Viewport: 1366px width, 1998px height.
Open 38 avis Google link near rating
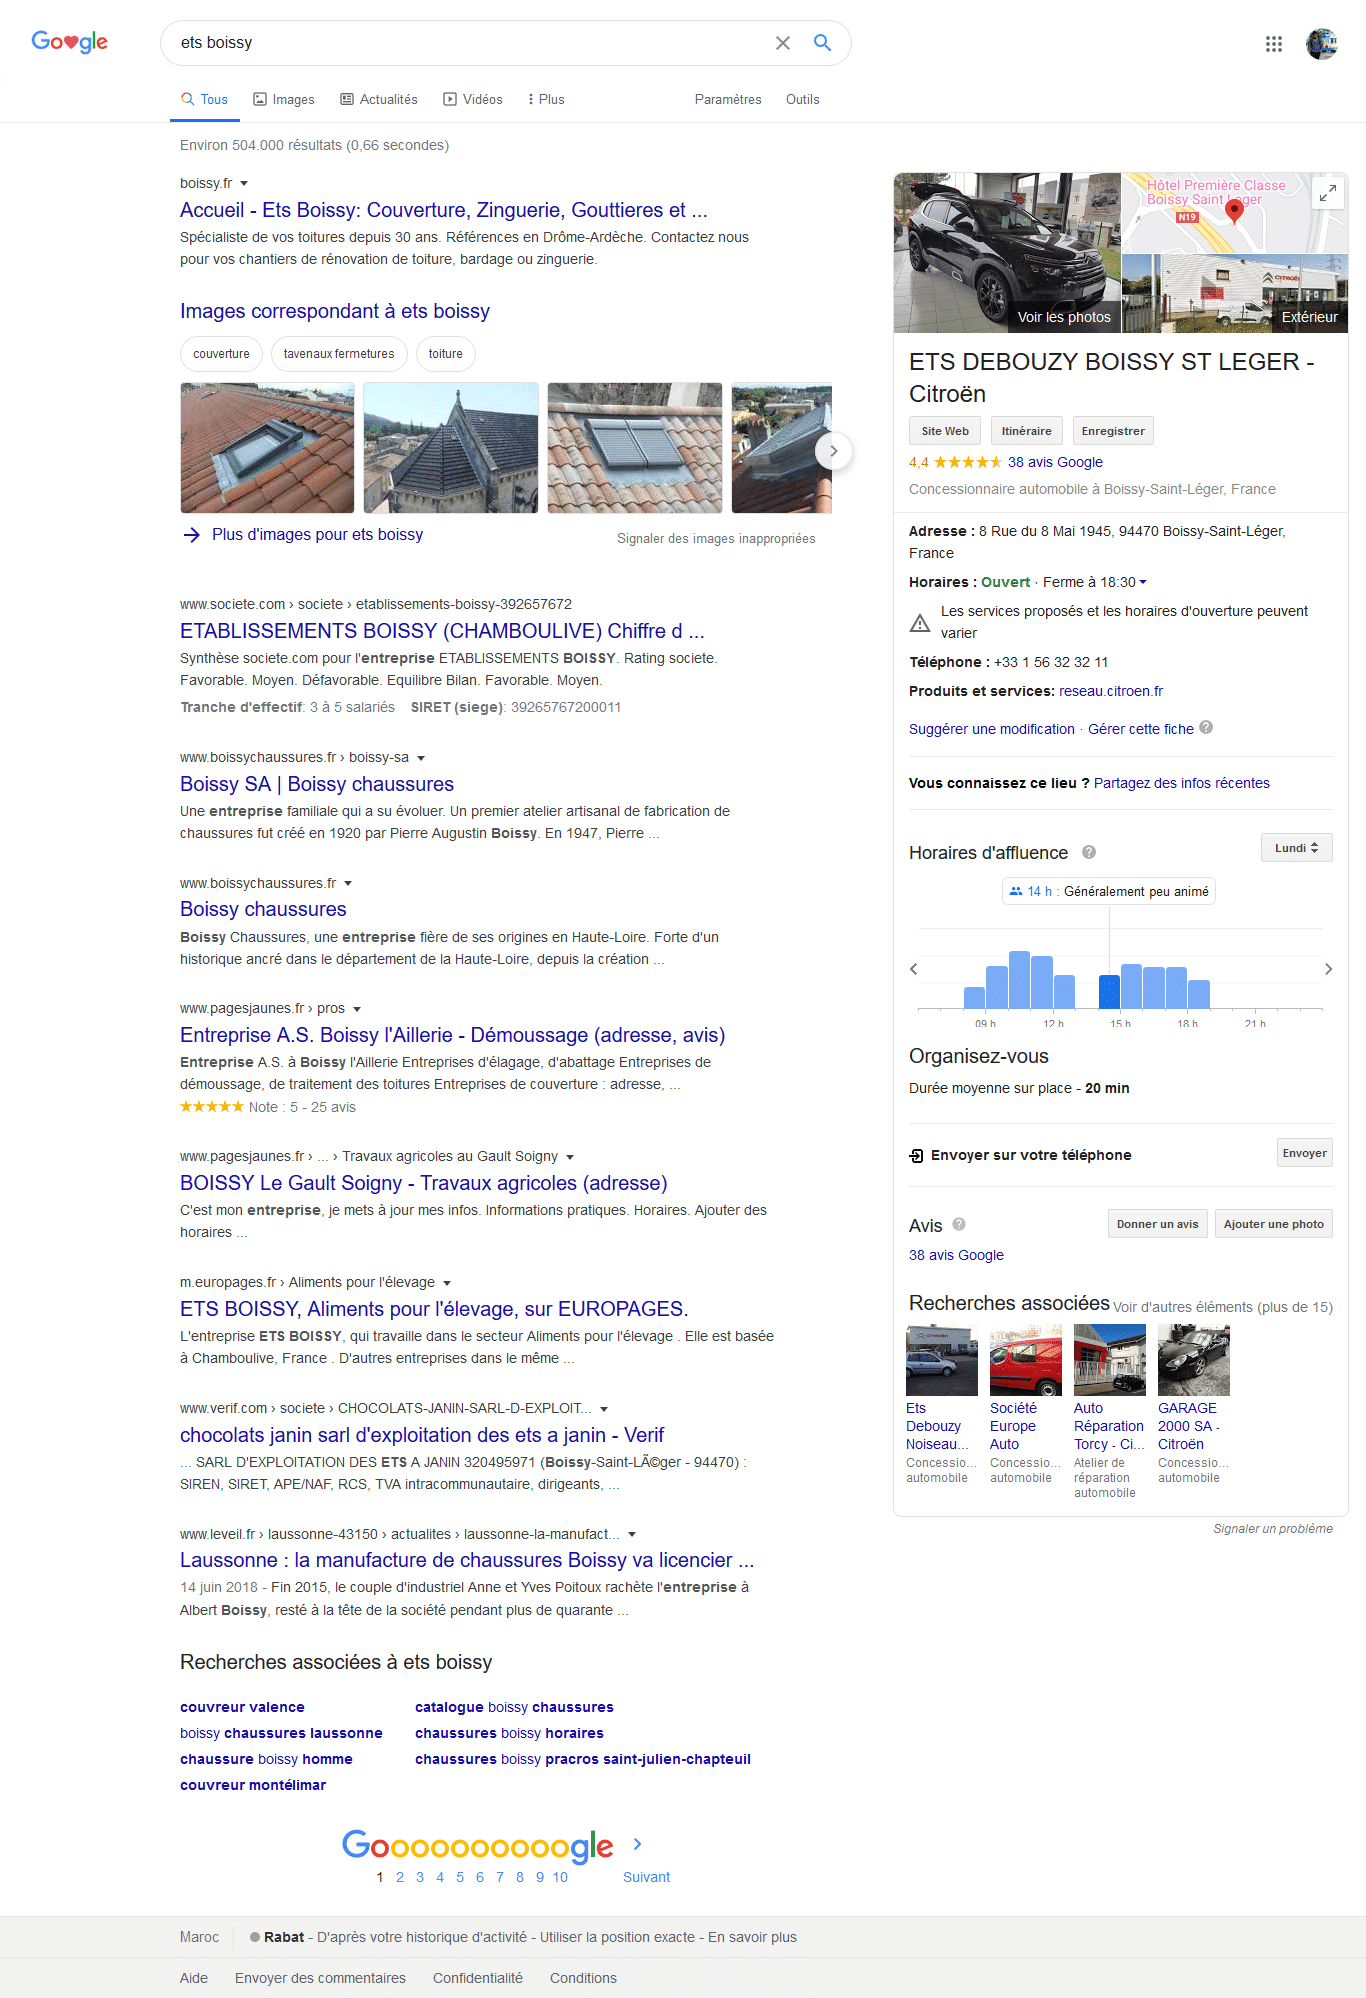[1055, 462]
